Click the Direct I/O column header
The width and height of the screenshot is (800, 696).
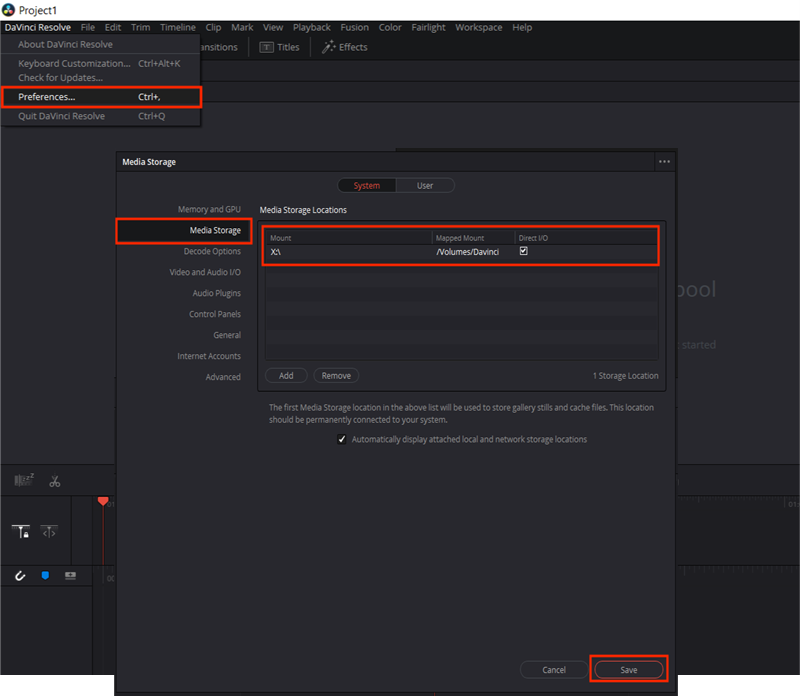586,238
